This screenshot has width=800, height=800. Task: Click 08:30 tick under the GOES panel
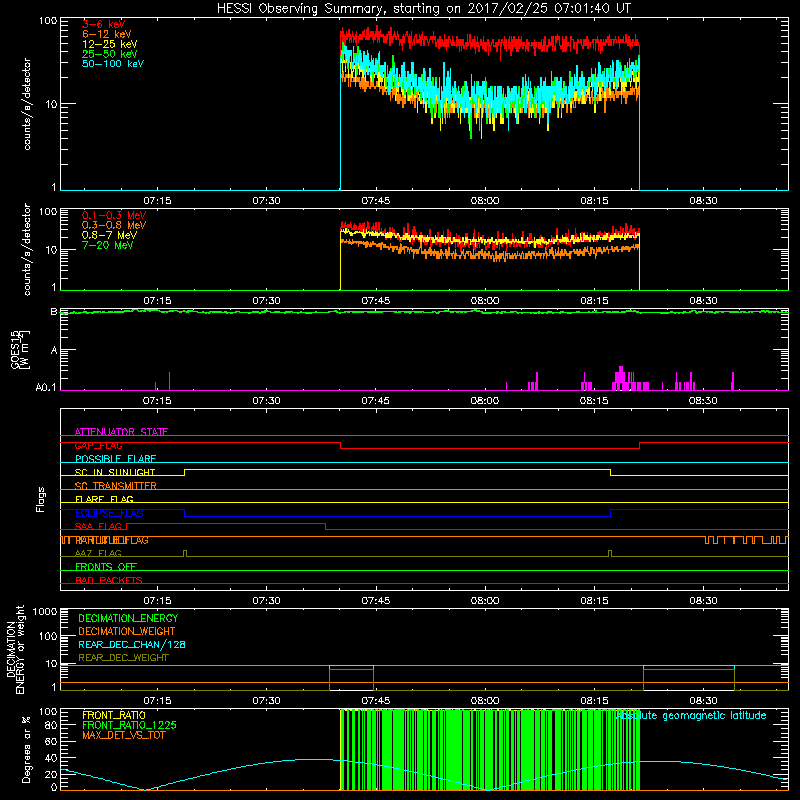tap(703, 401)
